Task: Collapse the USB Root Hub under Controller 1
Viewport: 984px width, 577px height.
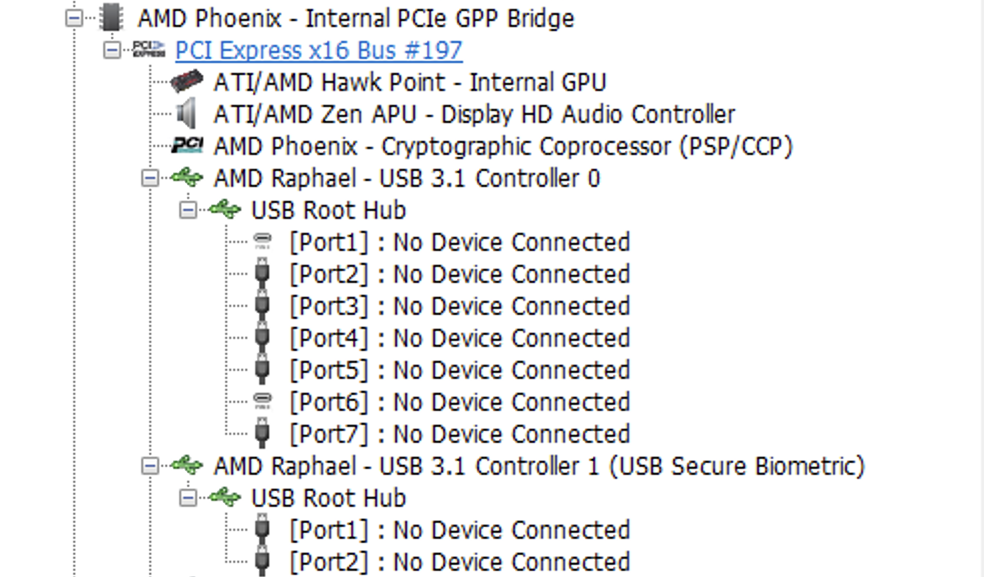Action: point(188,498)
